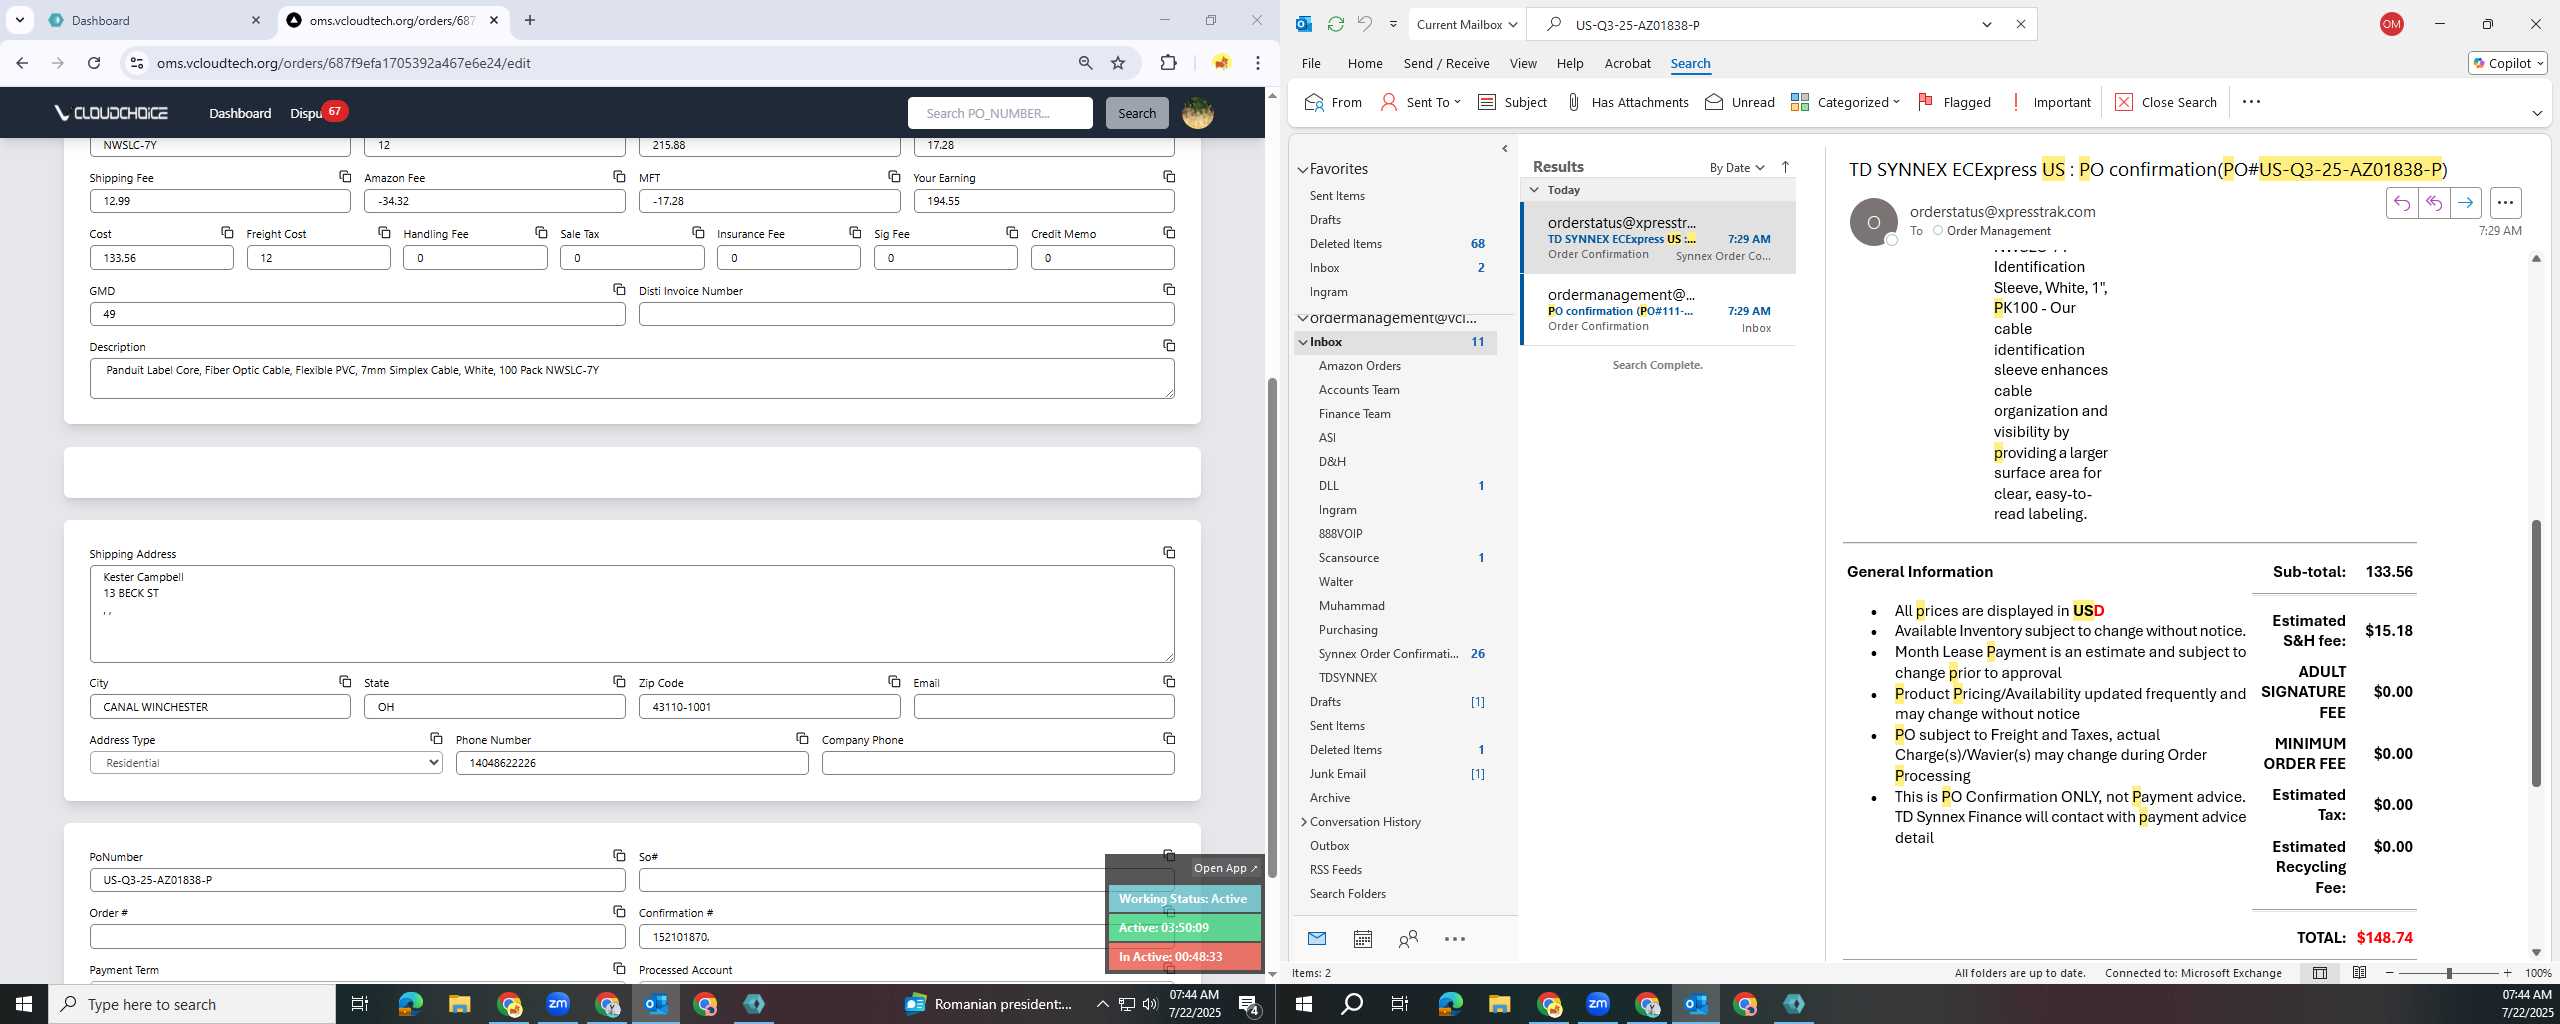
Task: Copy the Zip Code field value
Action: (894, 681)
